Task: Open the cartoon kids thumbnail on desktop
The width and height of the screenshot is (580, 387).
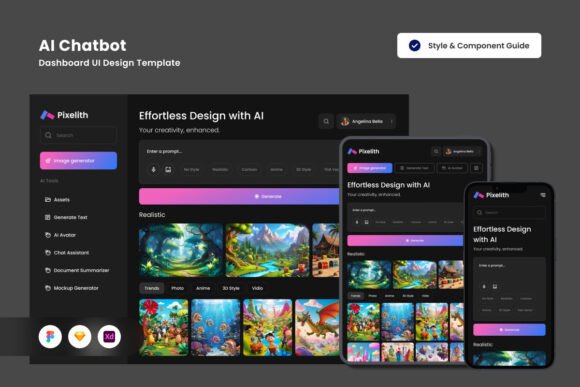Action: point(267,327)
